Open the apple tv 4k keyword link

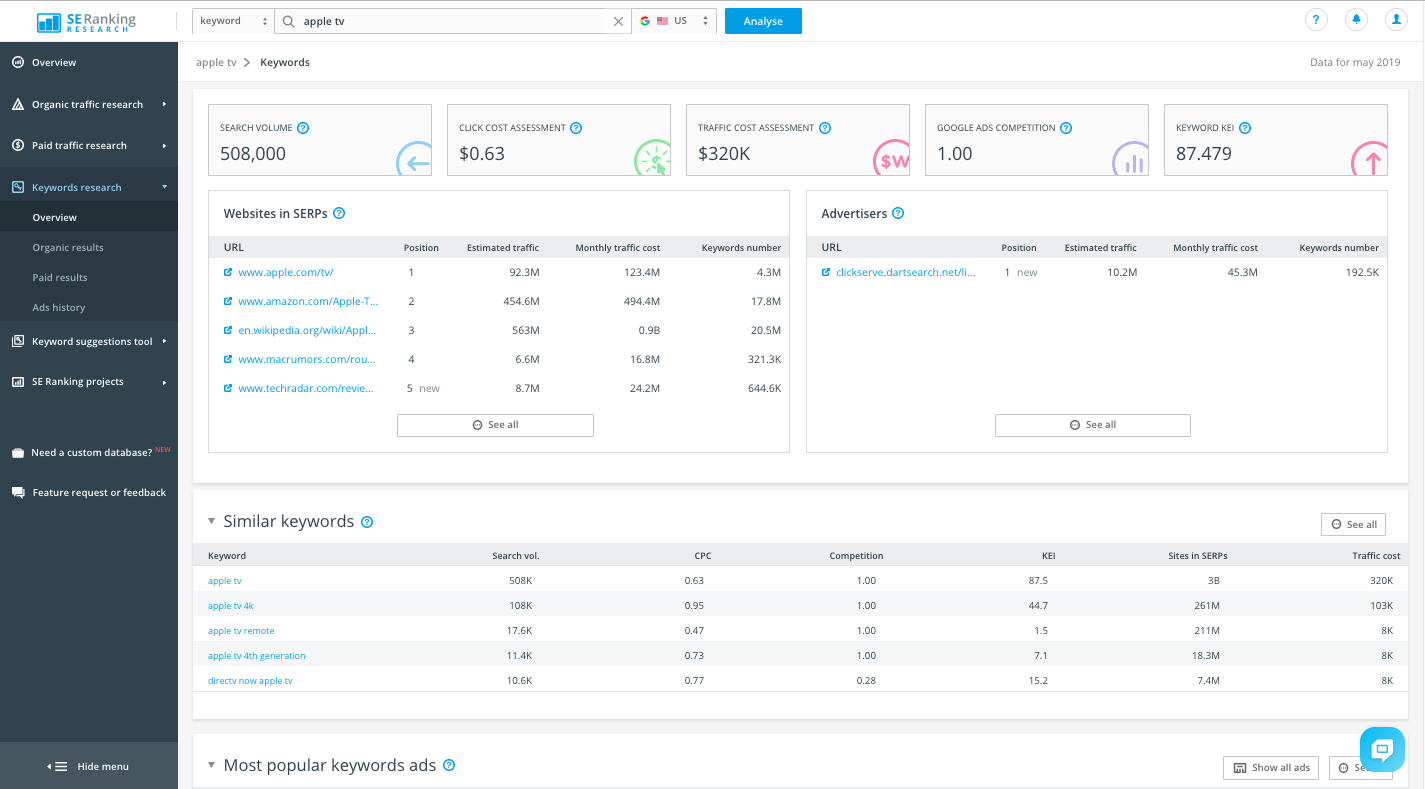click(x=231, y=606)
